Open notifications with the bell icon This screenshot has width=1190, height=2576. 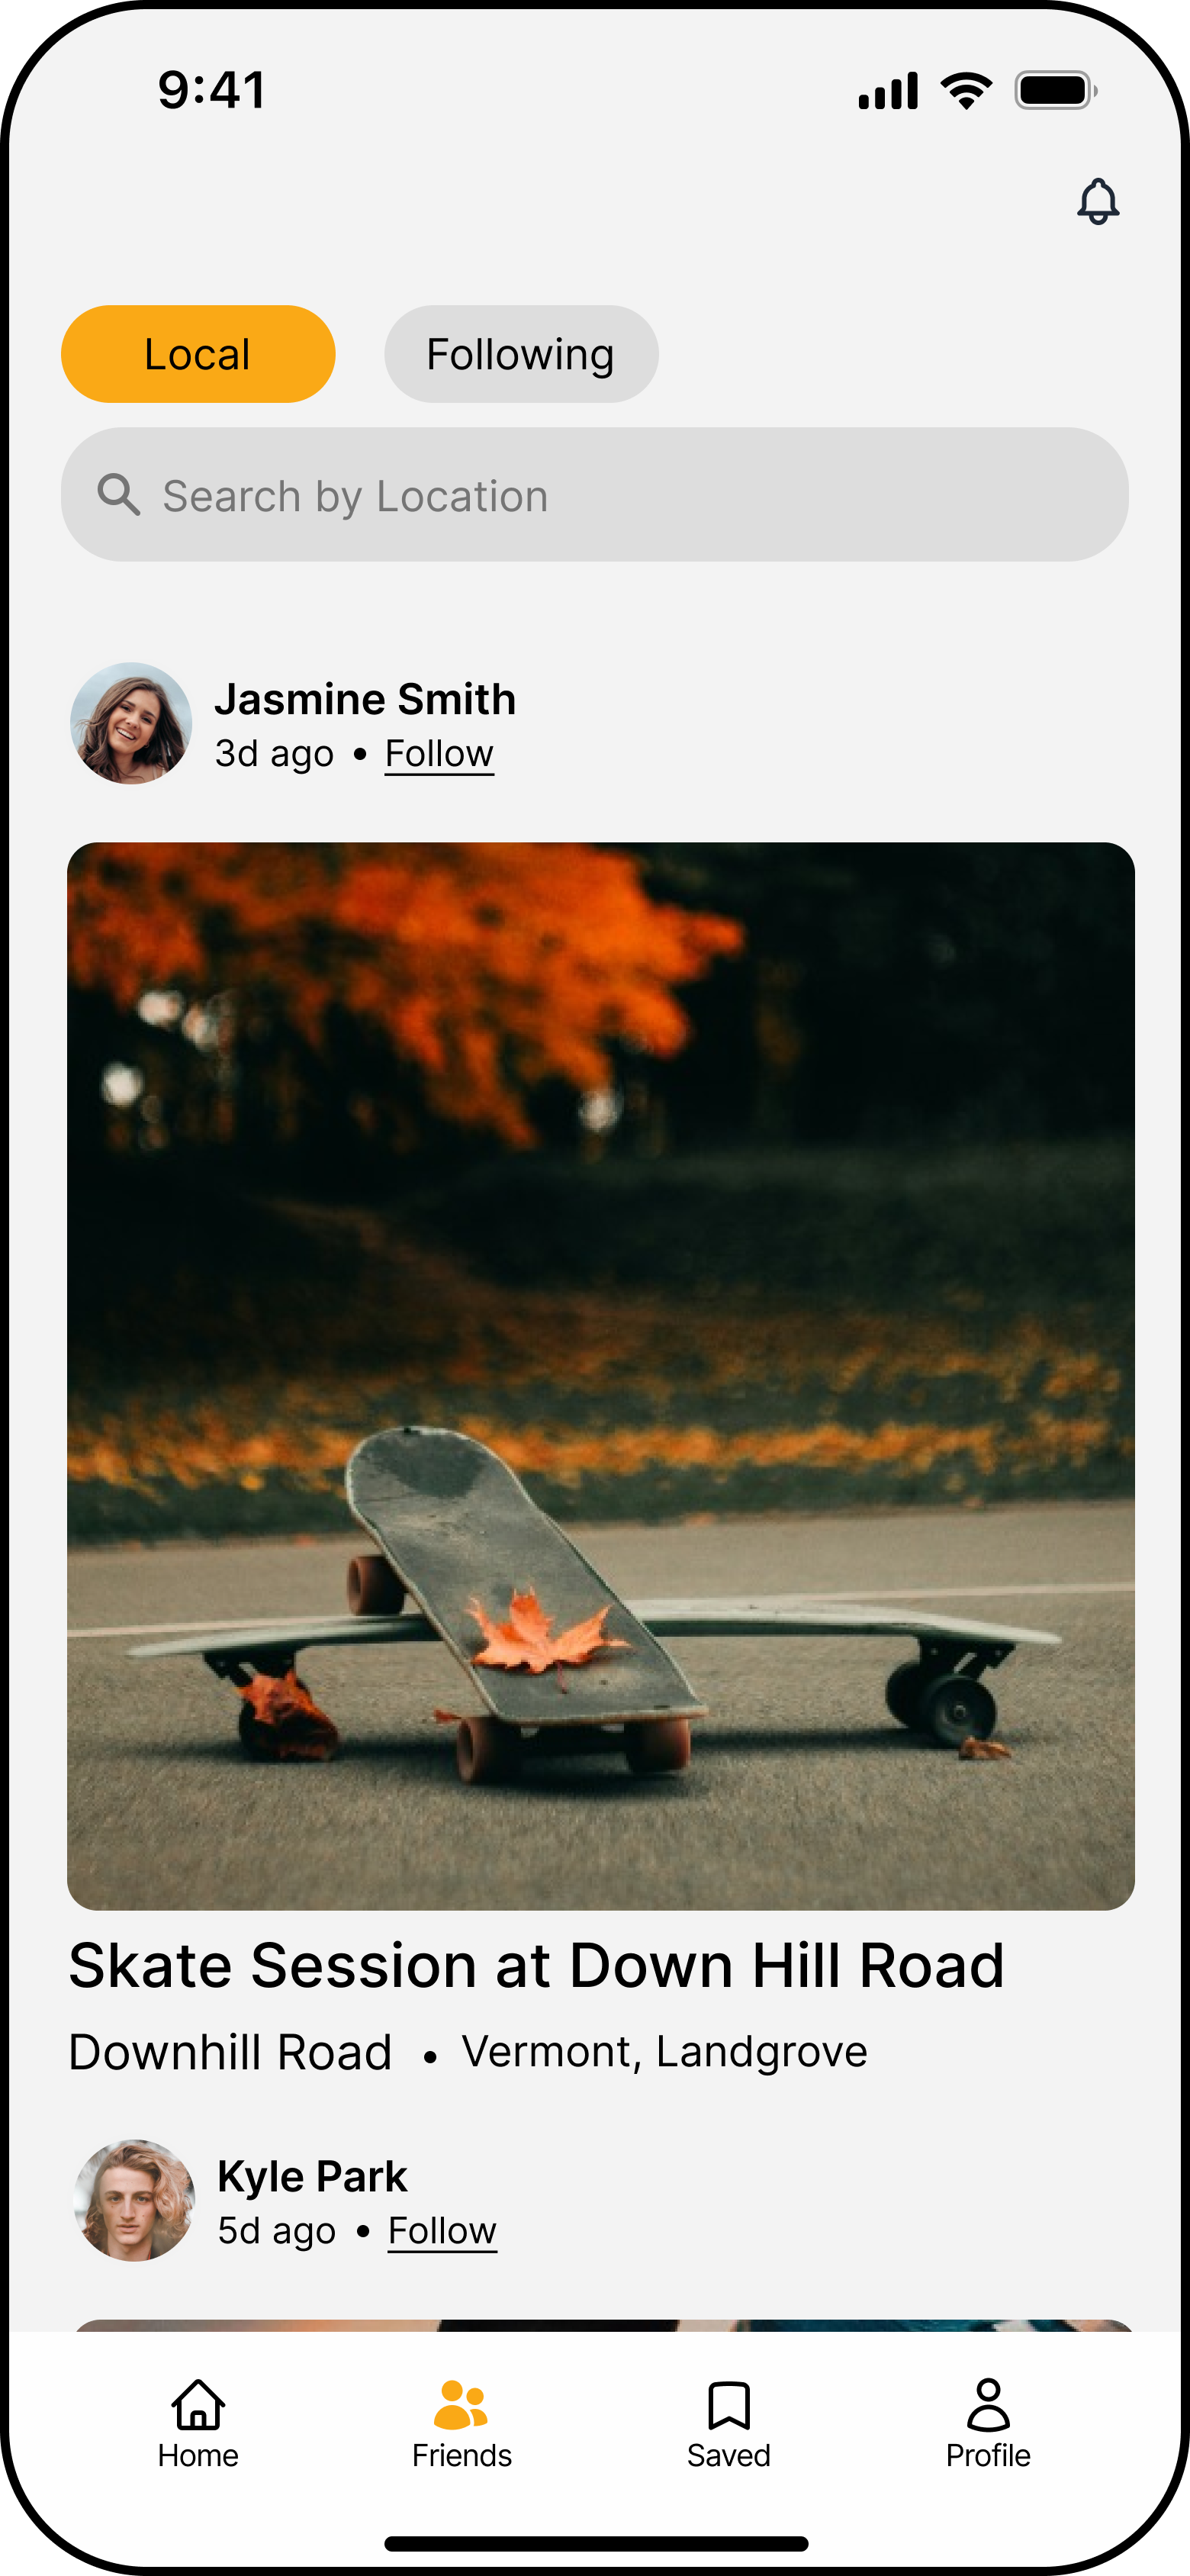tap(1097, 201)
